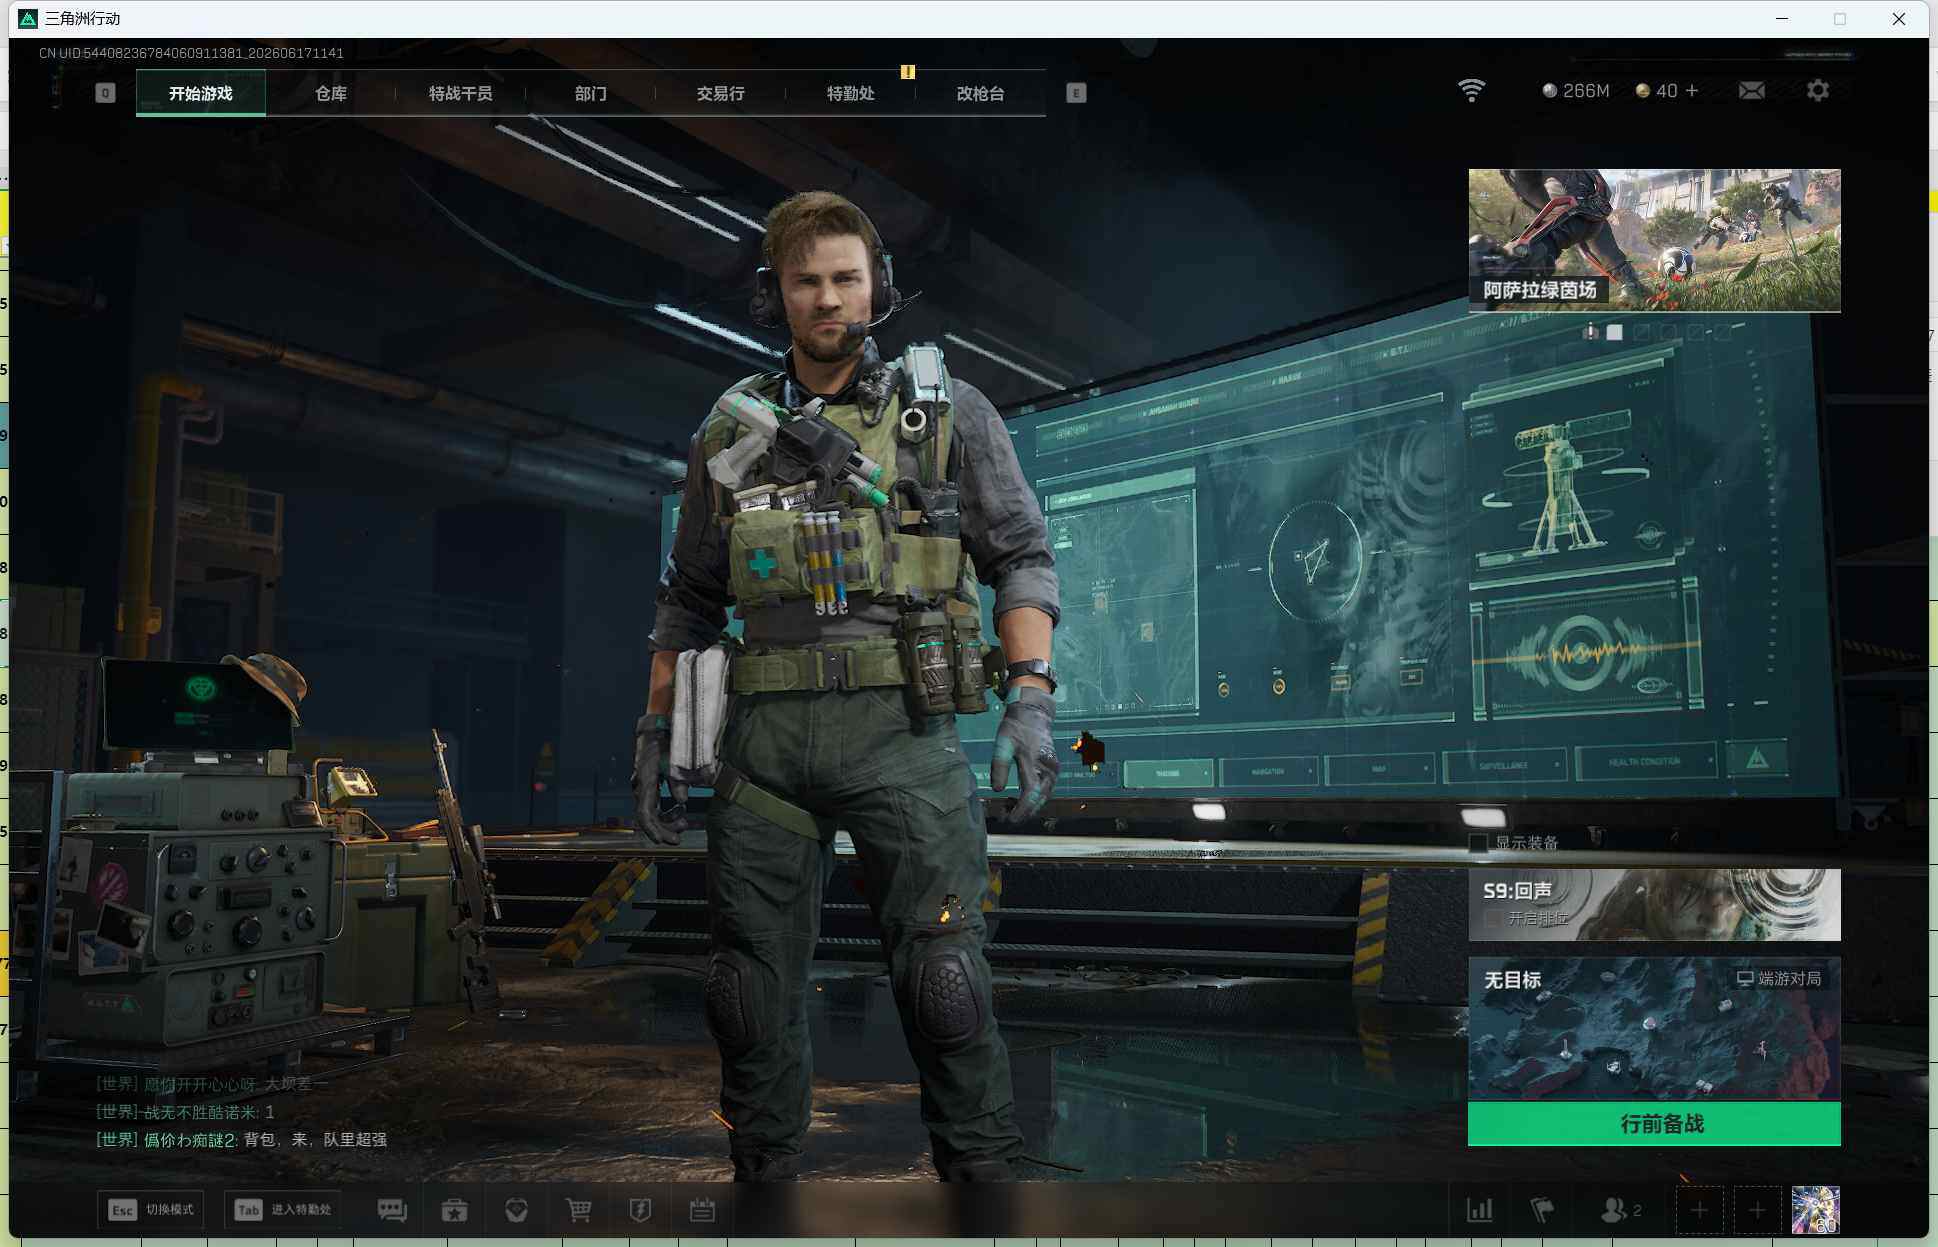Click the 端游对局 label on map card
1938x1247 pixels.
click(1779, 978)
